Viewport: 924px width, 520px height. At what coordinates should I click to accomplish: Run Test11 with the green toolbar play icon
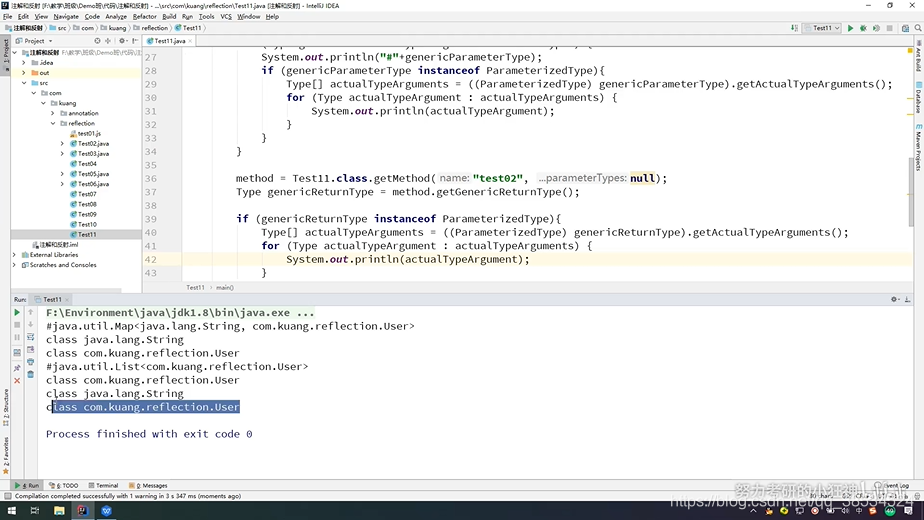pyautogui.click(x=850, y=28)
